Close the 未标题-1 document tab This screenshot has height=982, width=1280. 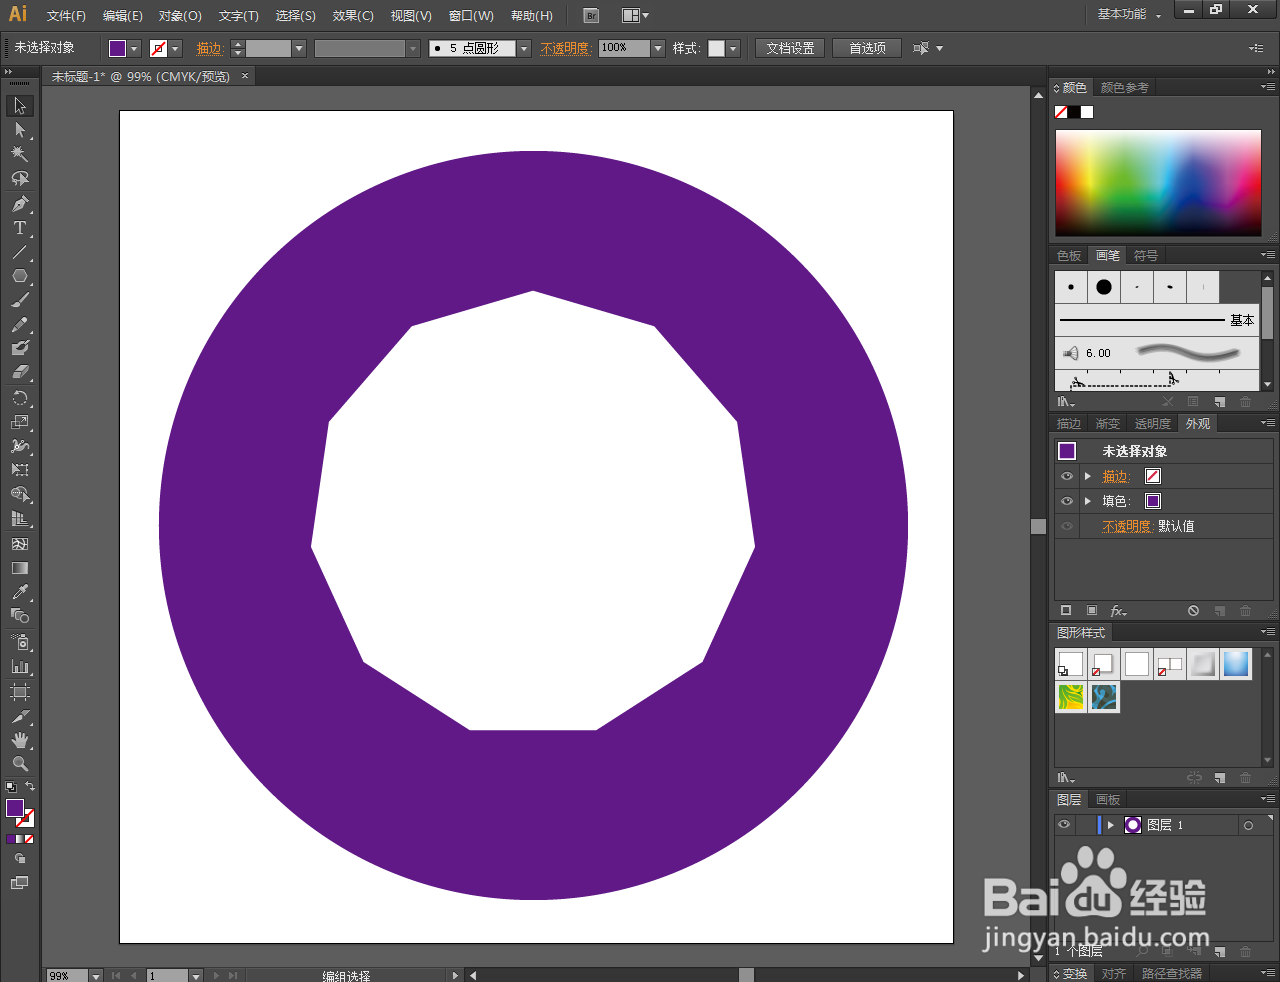(245, 76)
